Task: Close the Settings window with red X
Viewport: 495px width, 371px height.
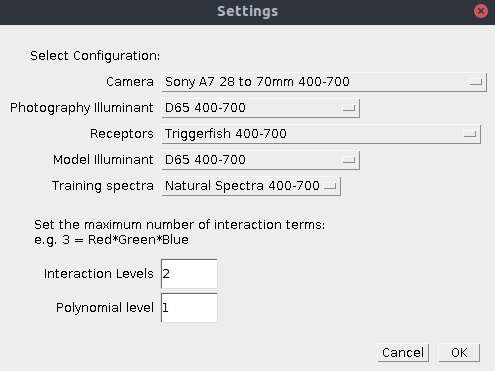Action: [481, 11]
